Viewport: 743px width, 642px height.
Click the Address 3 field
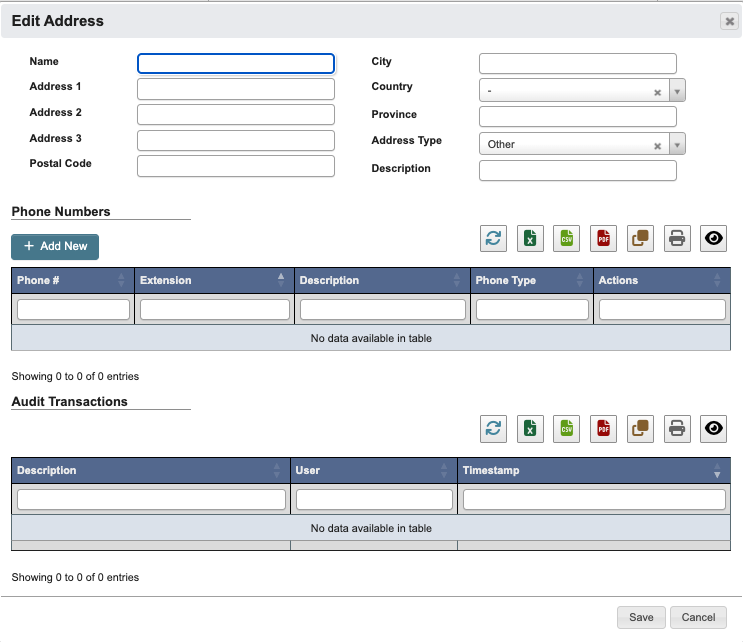click(x=236, y=141)
